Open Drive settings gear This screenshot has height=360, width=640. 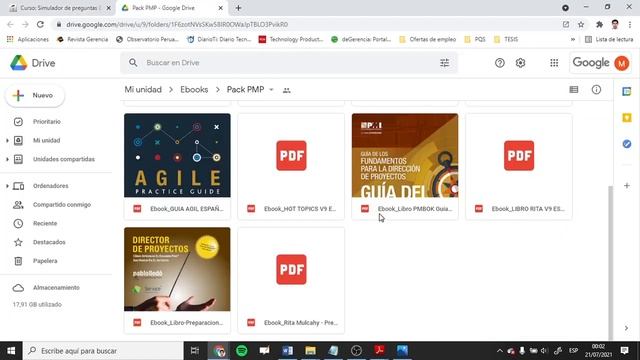coord(520,63)
